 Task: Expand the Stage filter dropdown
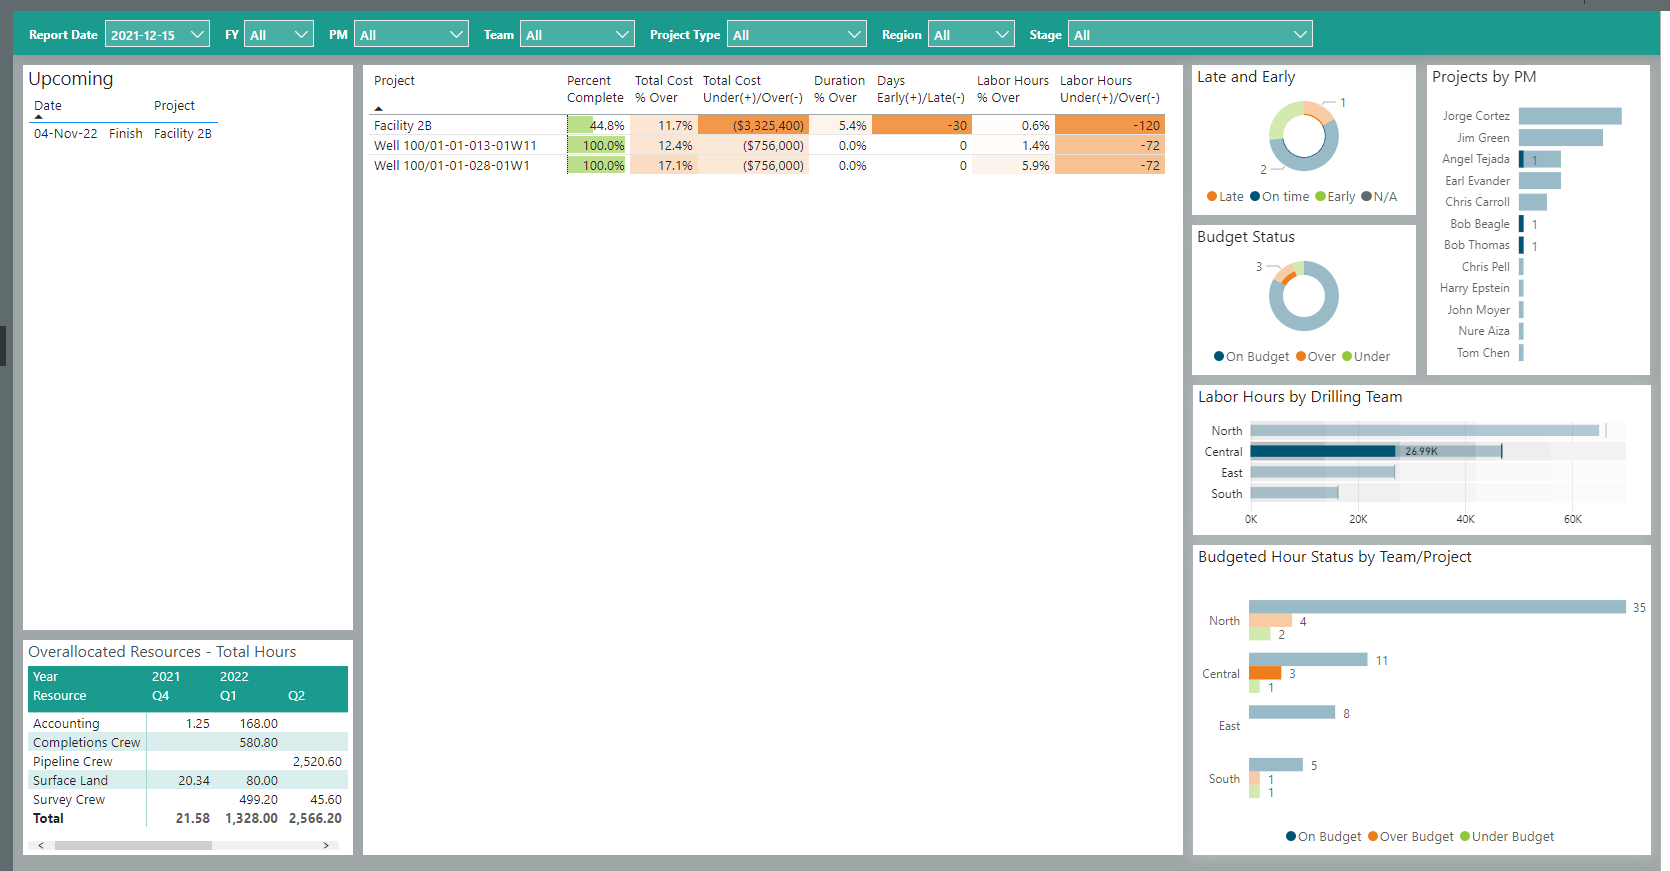pyautogui.click(x=1189, y=35)
